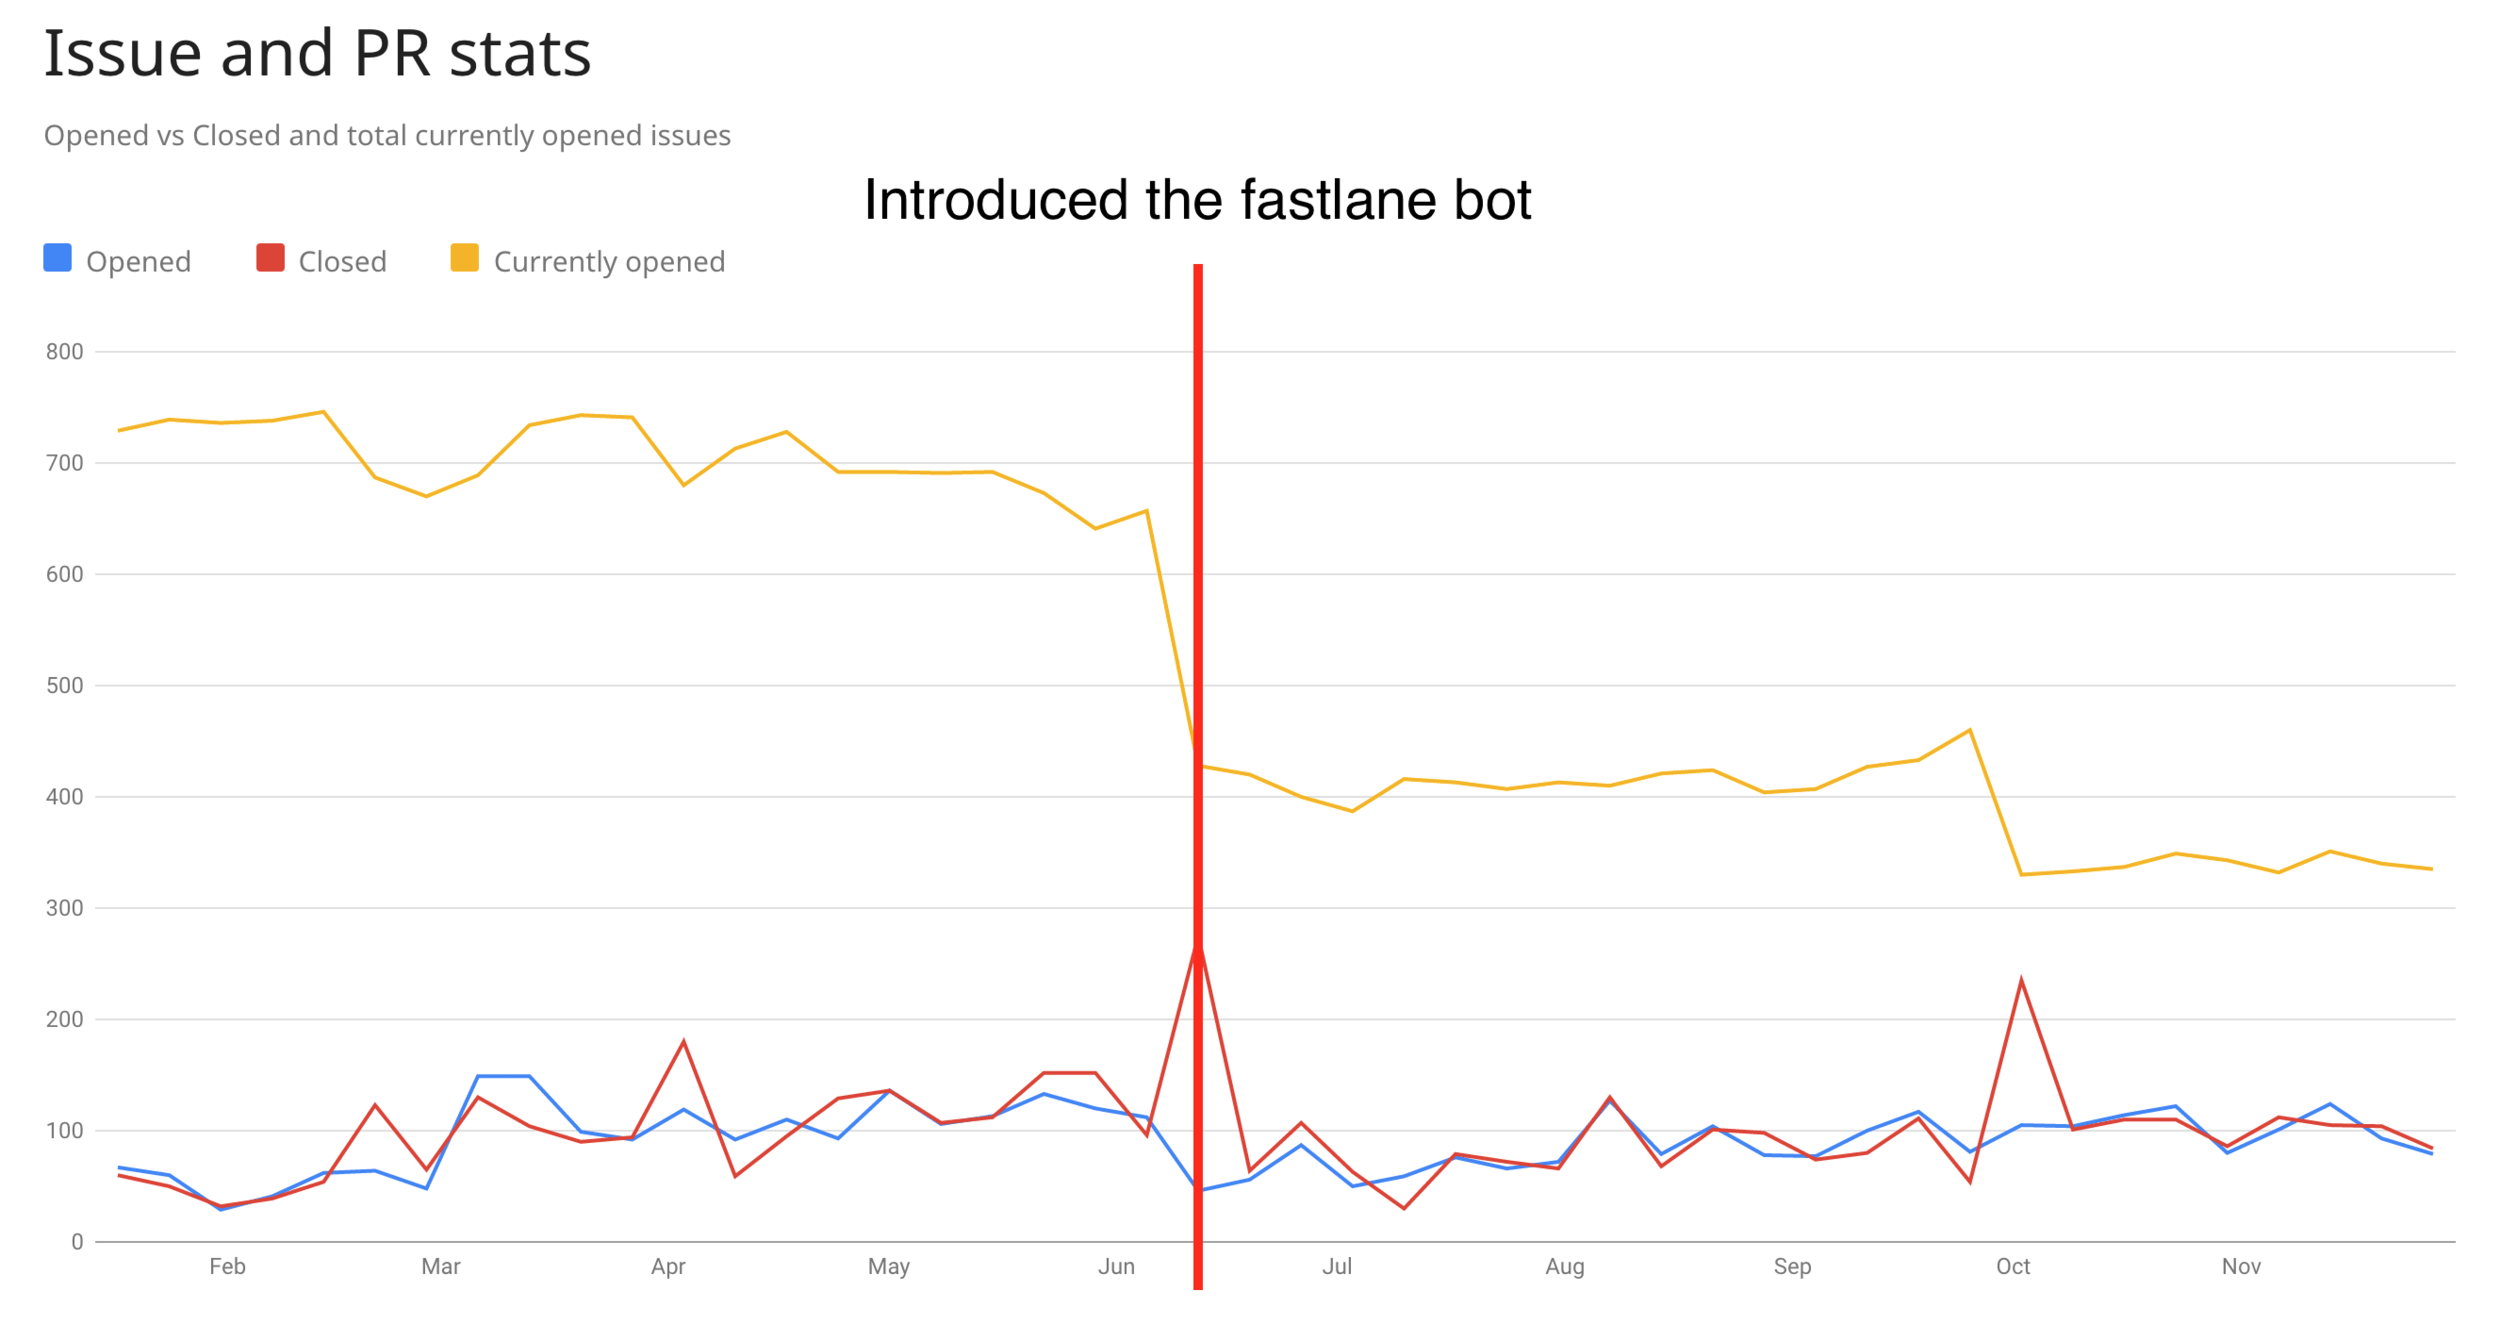Click the Nov label on the x-axis
This screenshot has height=1324, width=2500.
(x=2241, y=1266)
